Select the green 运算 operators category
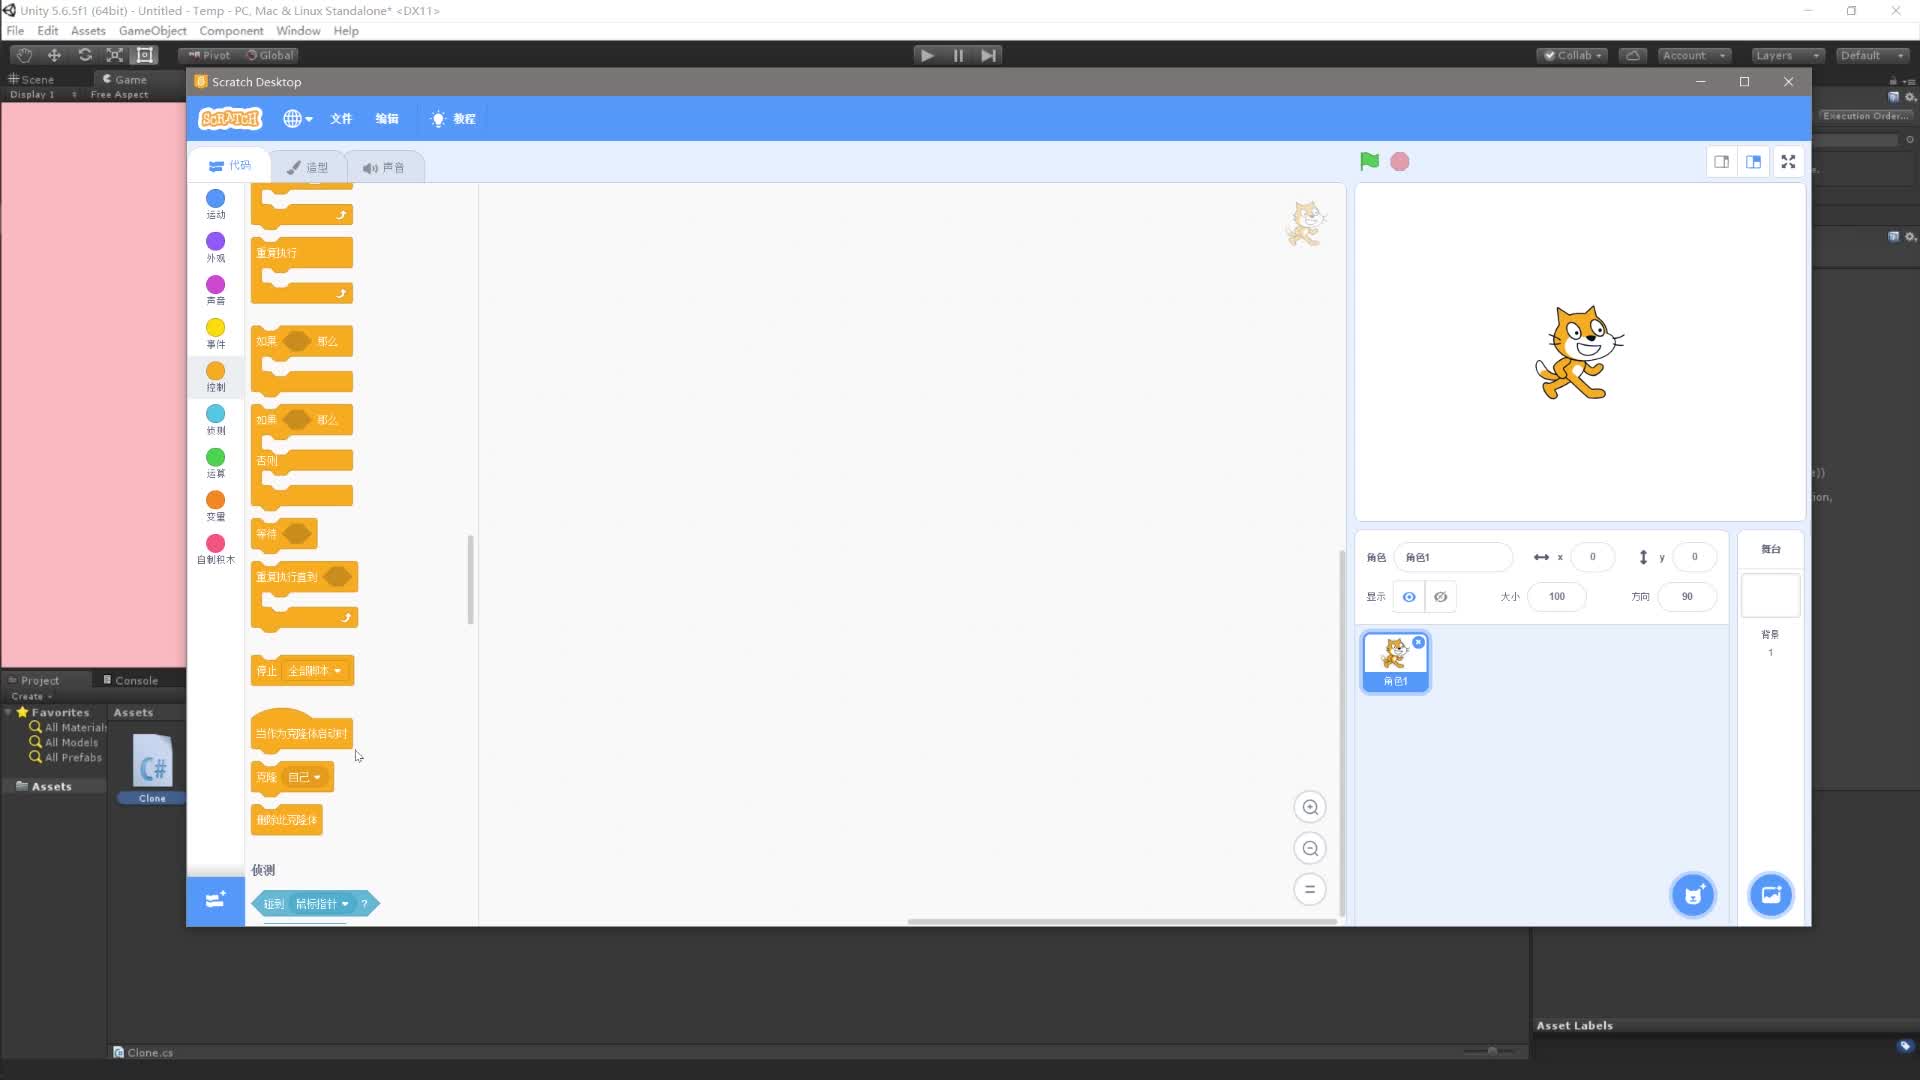The image size is (1920, 1080). pos(215,463)
